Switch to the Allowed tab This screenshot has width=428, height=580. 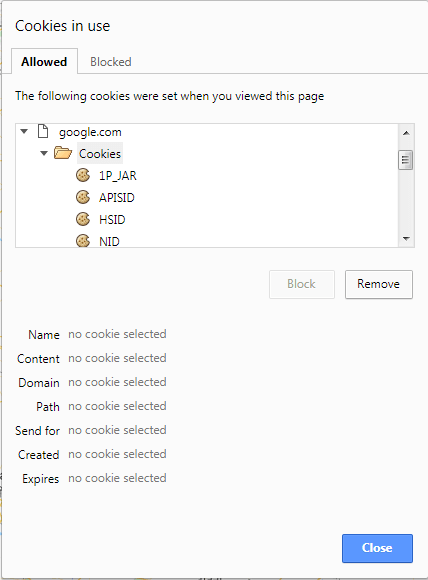pyautogui.click(x=44, y=61)
